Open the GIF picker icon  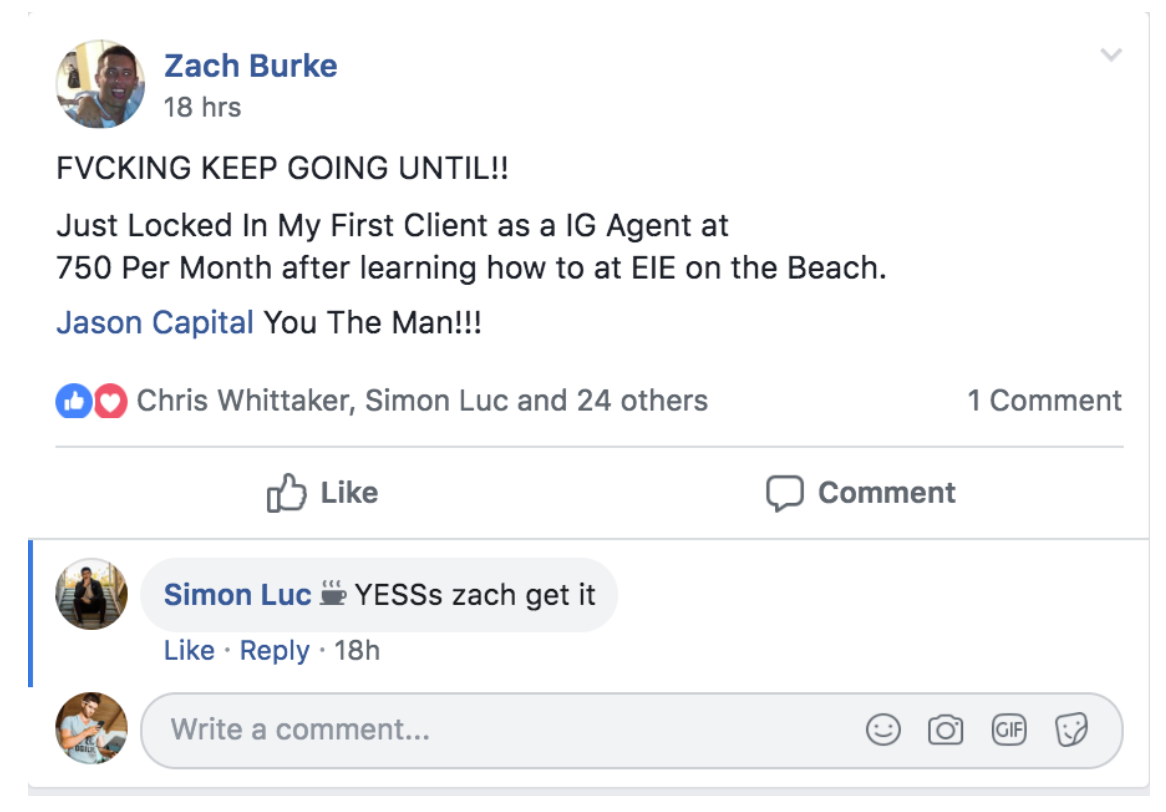[1008, 730]
